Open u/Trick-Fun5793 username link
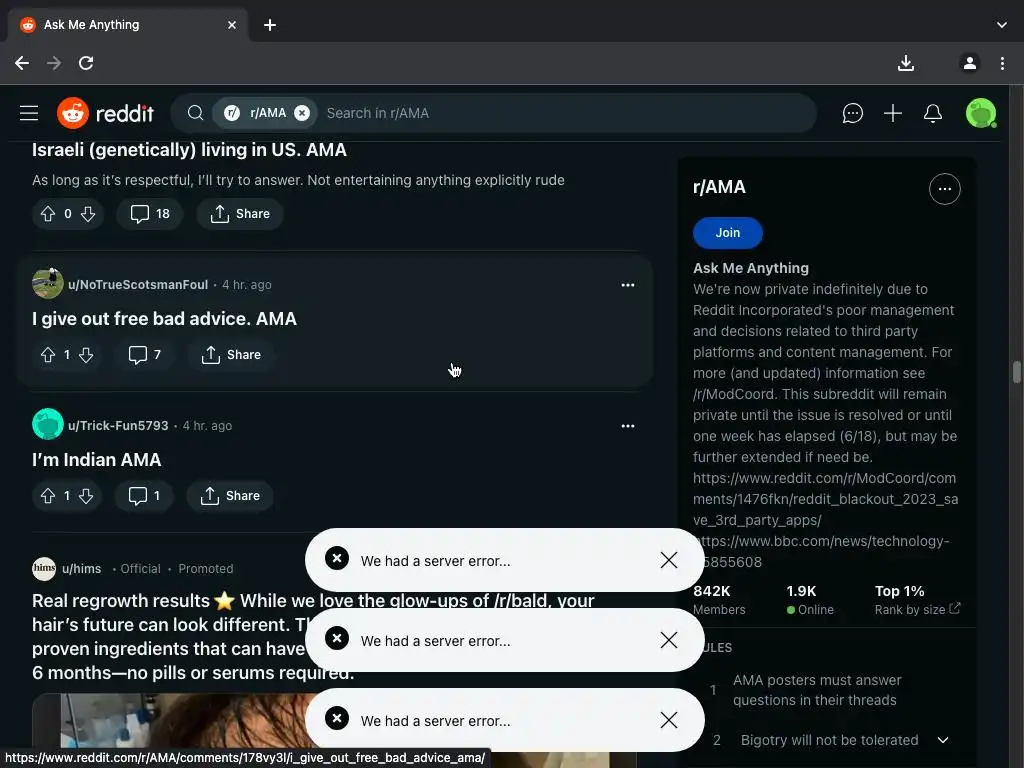 tap(118, 426)
